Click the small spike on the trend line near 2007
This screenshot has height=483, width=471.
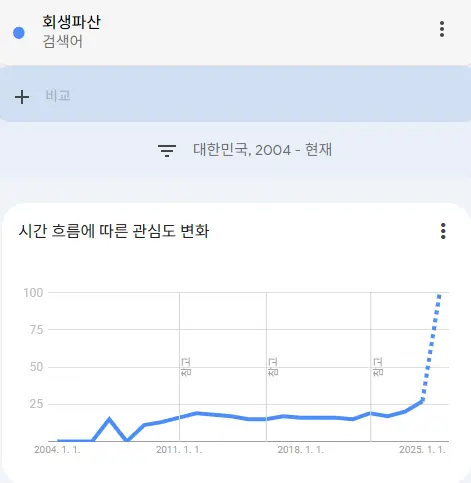pyautogui.click(x=109, y=419)
